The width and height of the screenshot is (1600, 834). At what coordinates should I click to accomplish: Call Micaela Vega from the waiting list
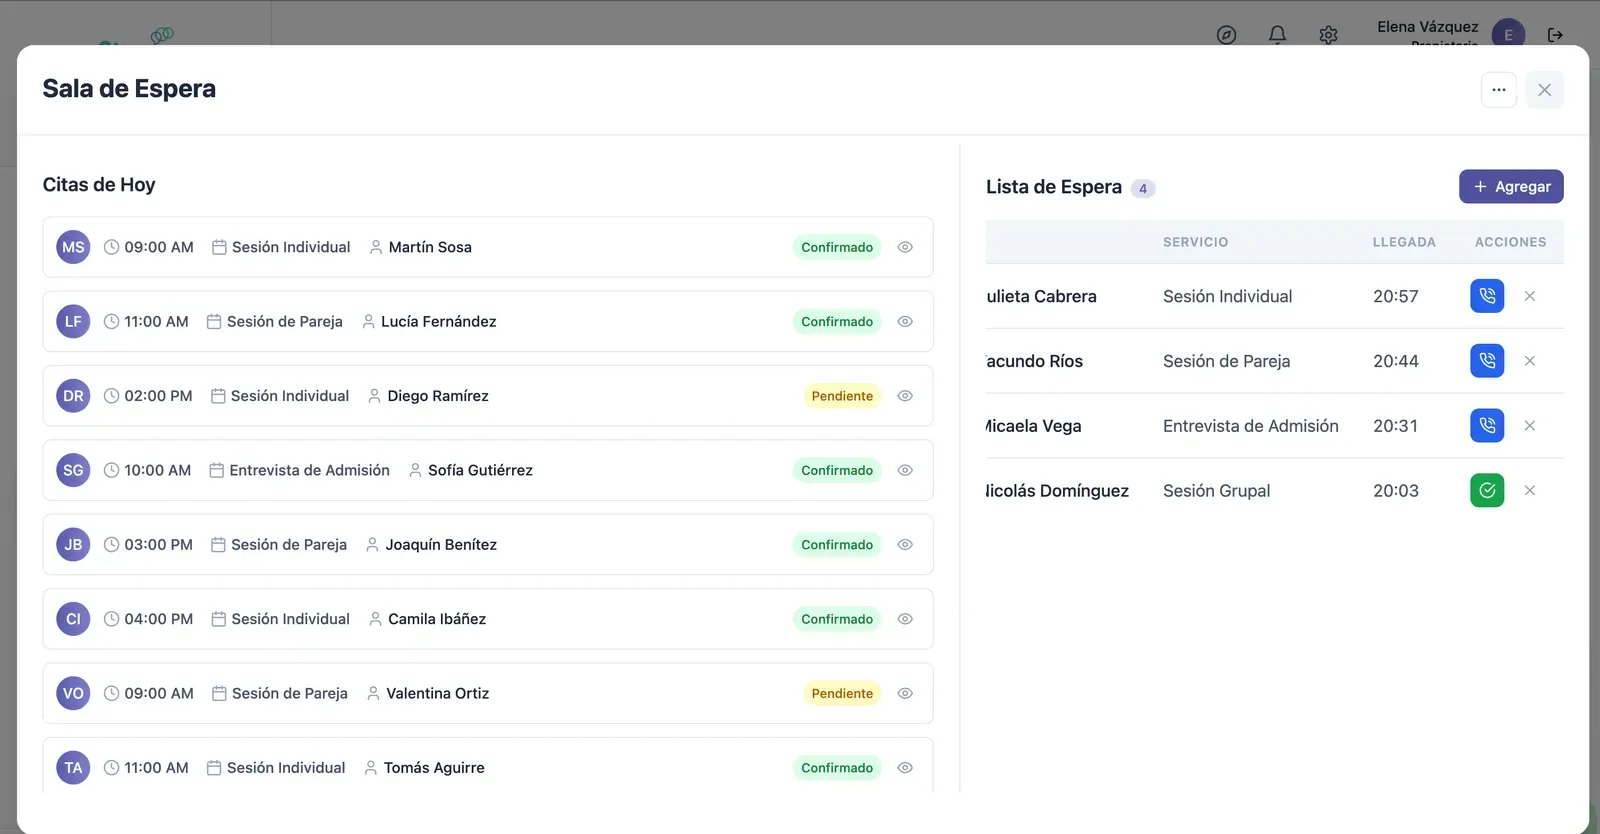coord(1487,426)
